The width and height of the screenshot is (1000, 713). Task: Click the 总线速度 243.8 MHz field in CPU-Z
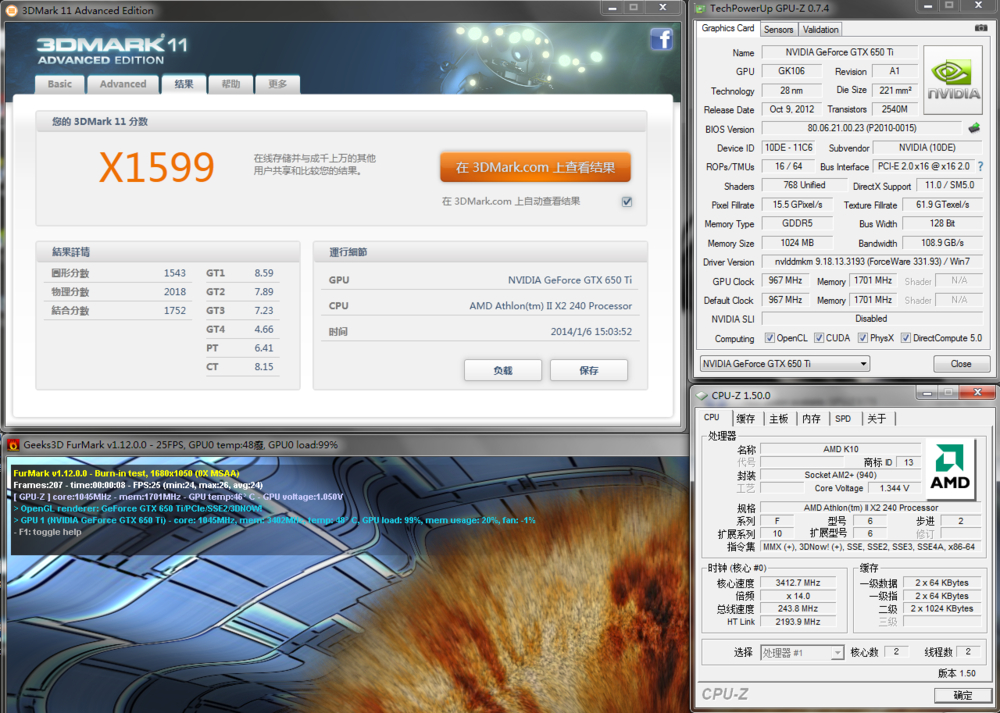(x=797, y=608)
